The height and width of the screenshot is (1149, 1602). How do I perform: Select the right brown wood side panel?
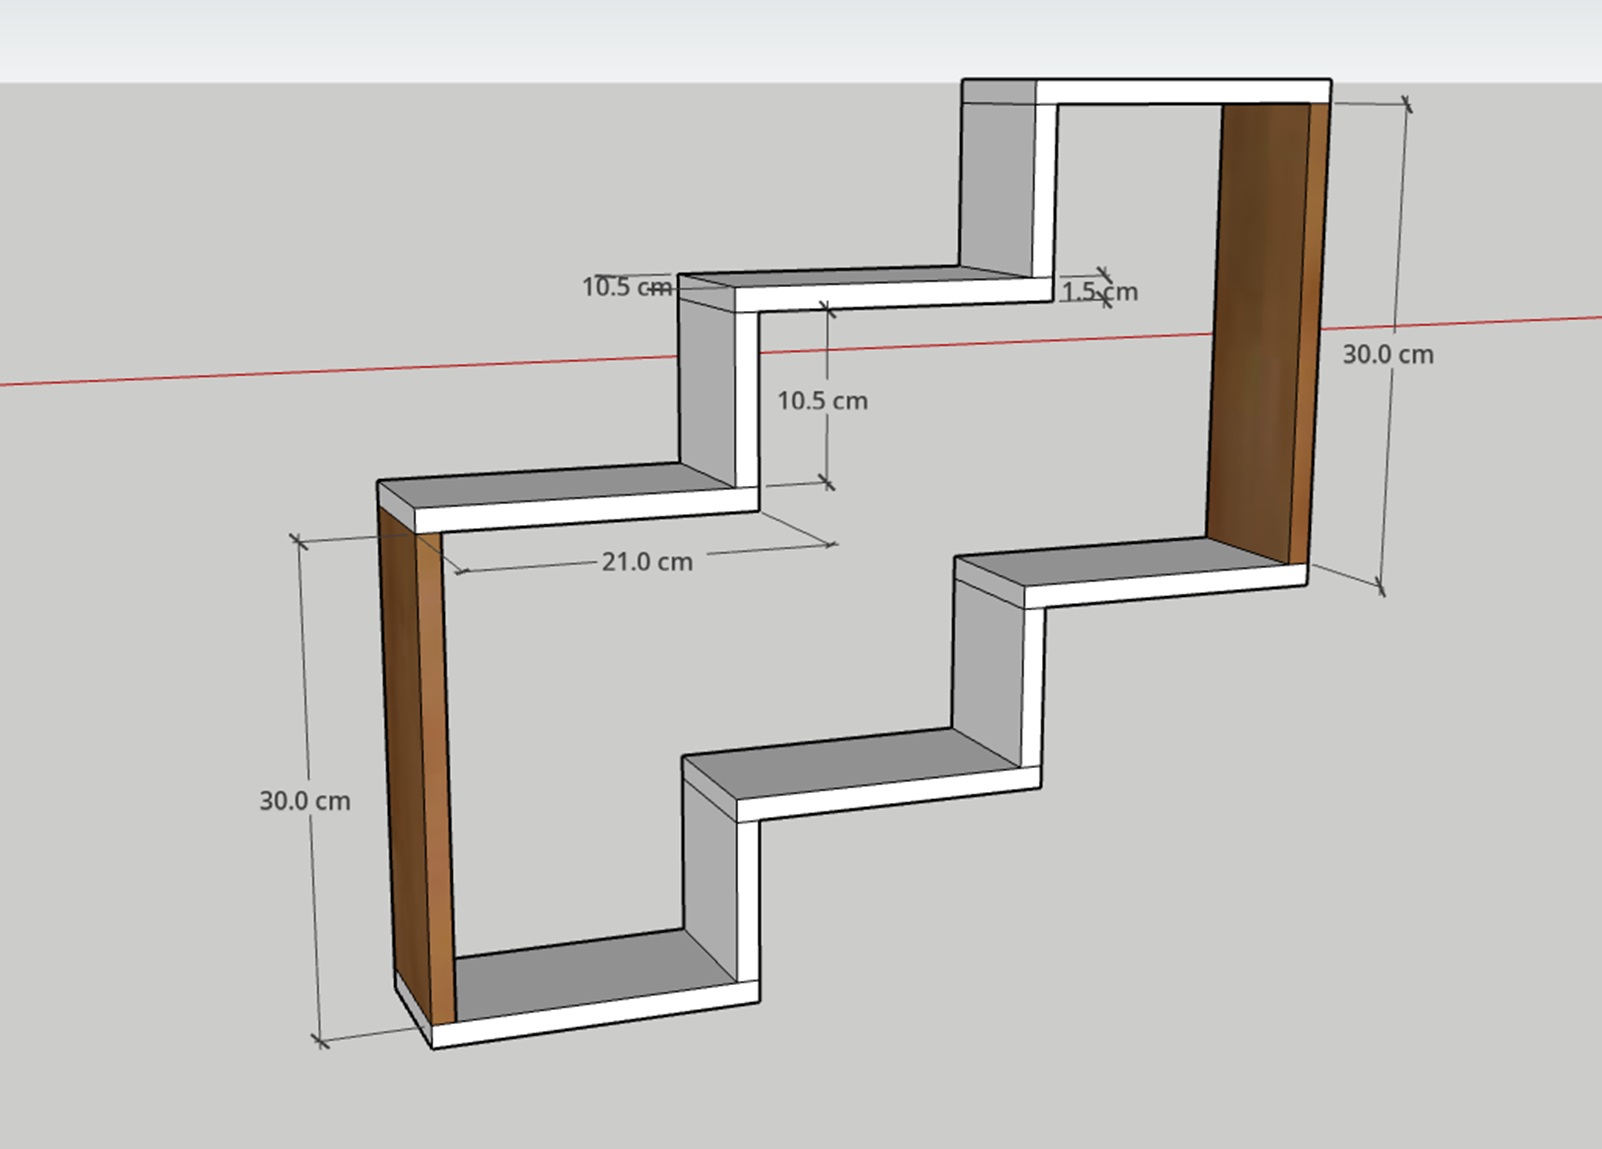pos(1262,330)
